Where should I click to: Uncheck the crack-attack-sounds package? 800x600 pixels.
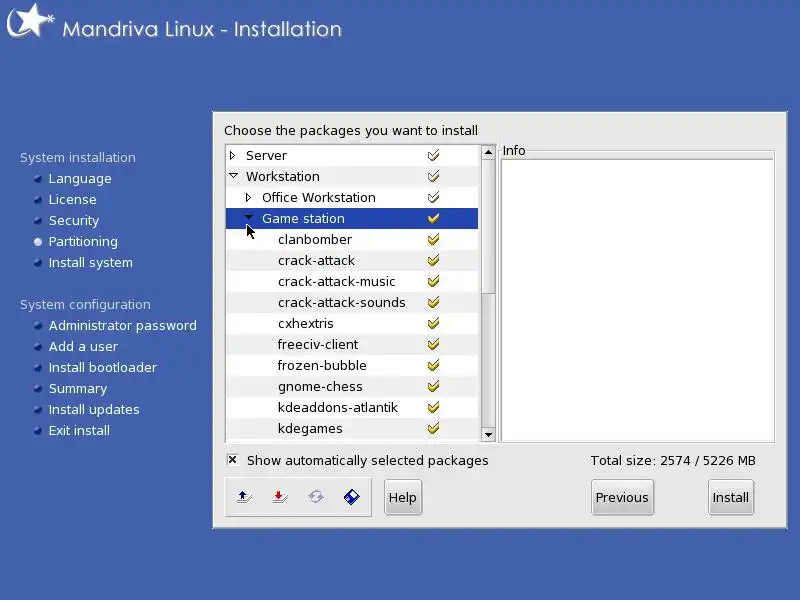tap(433, 303)
